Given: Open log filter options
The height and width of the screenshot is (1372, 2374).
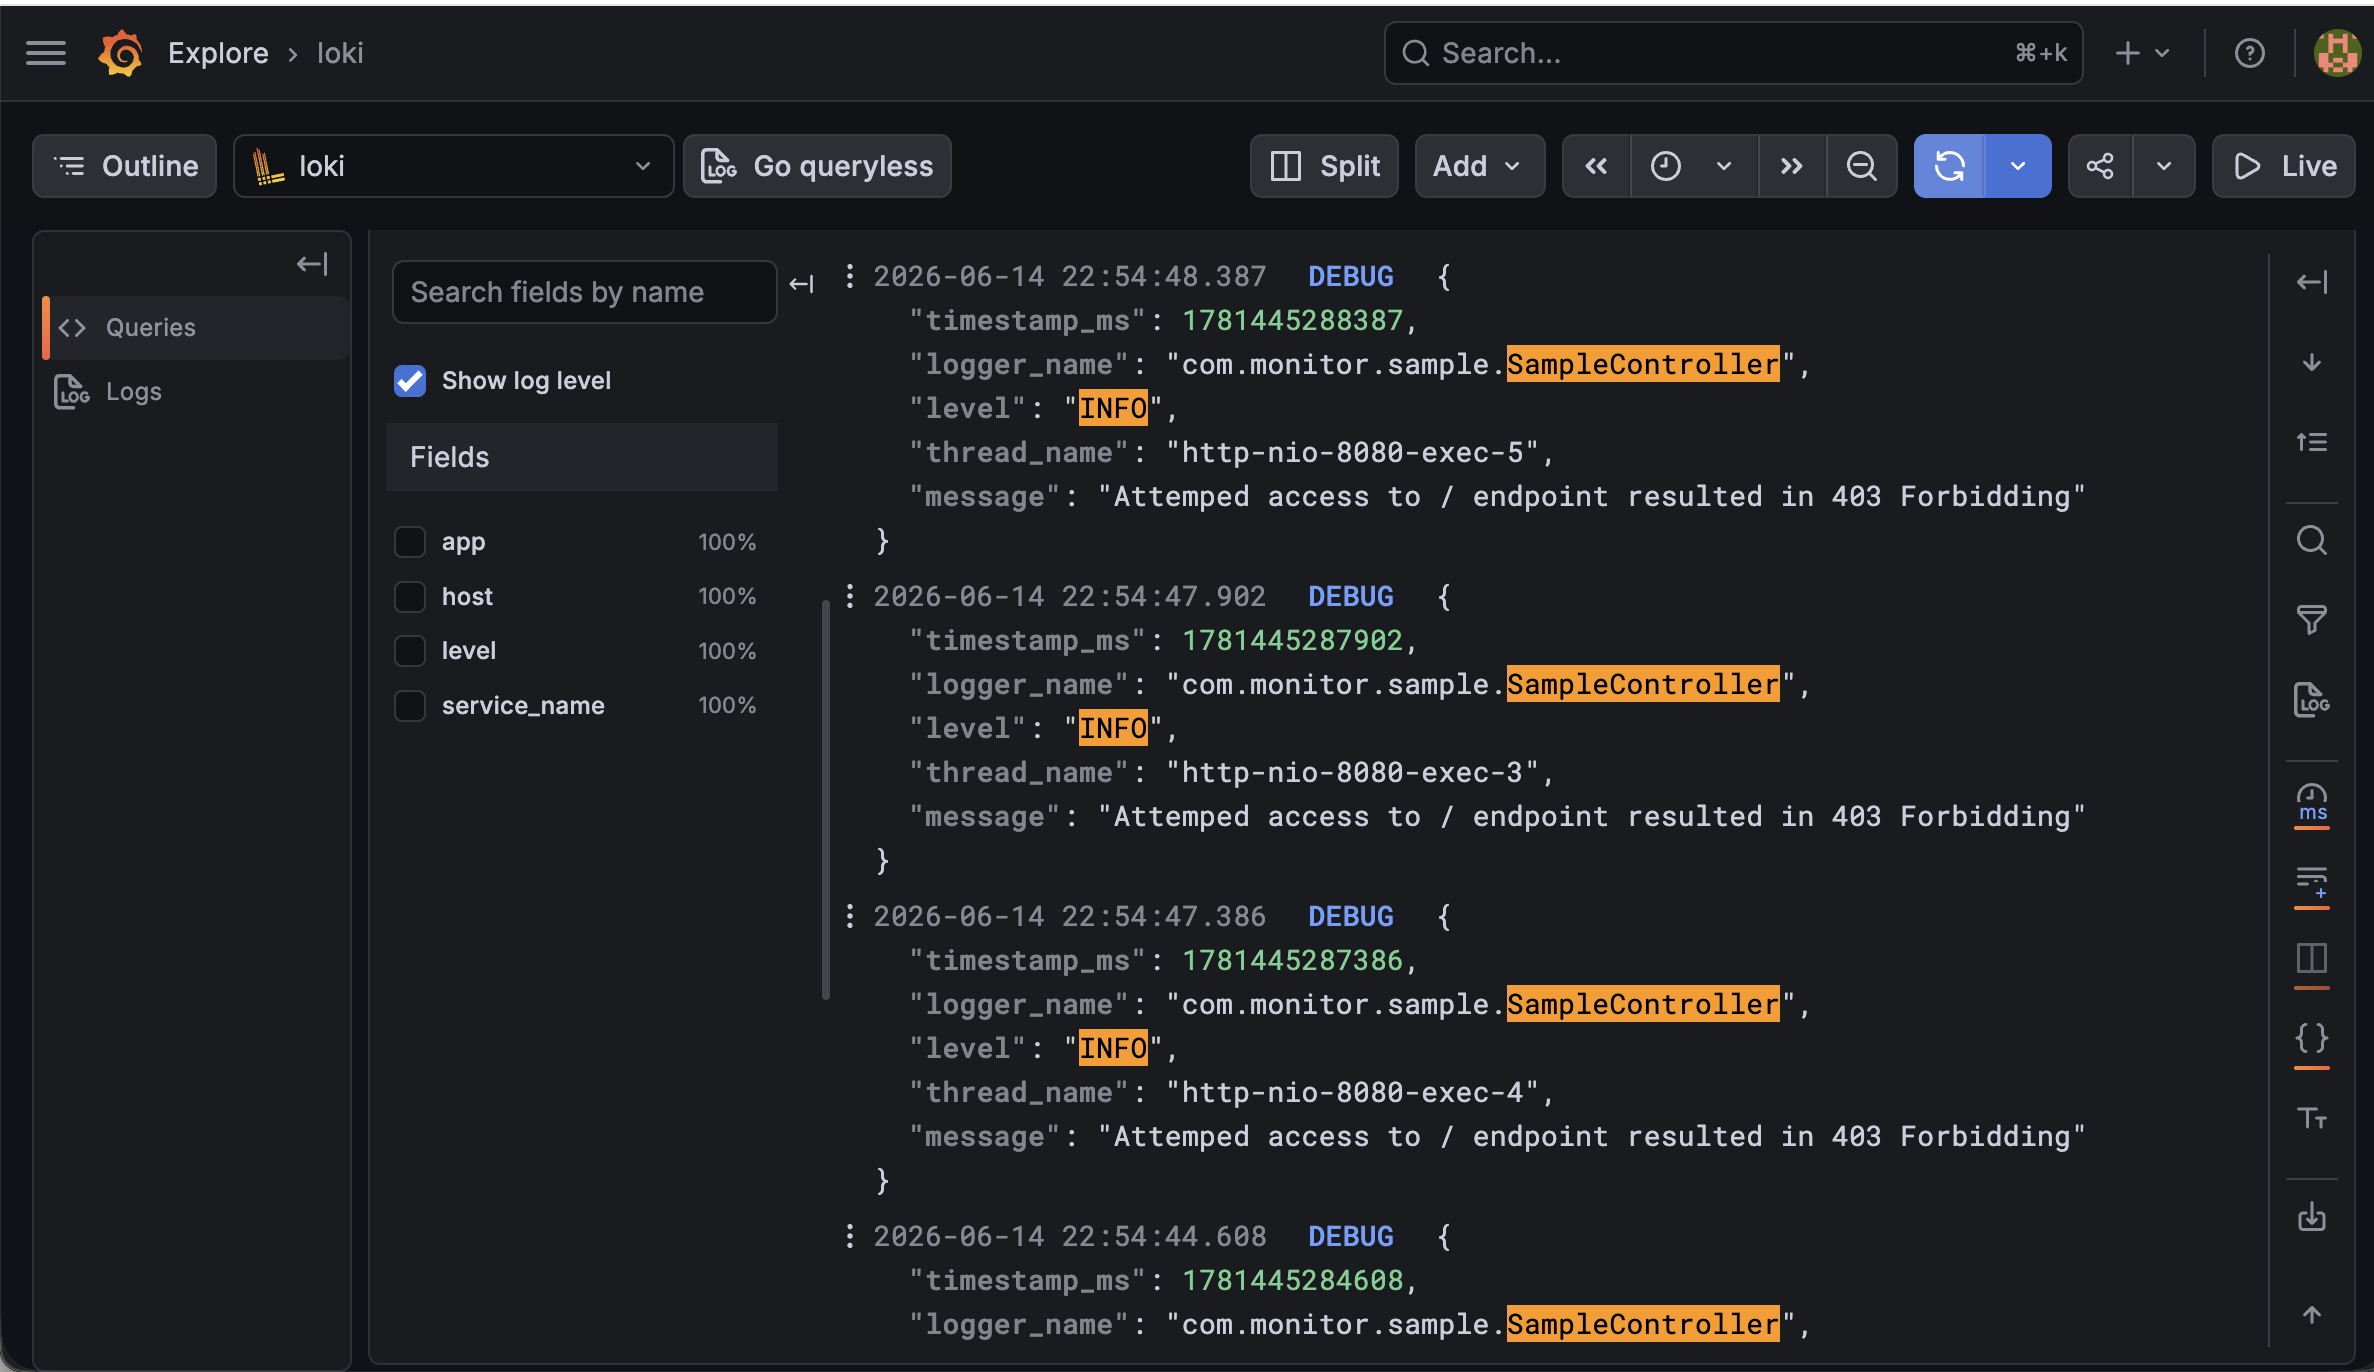Looking at the screenshot, I should (x=2311, y=620).
